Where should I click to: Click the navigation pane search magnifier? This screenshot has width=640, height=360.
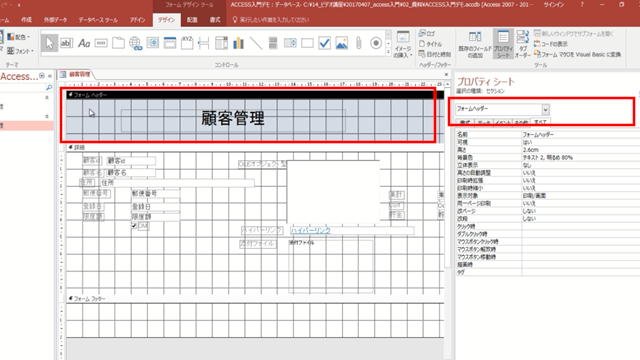tap(49, 87)
